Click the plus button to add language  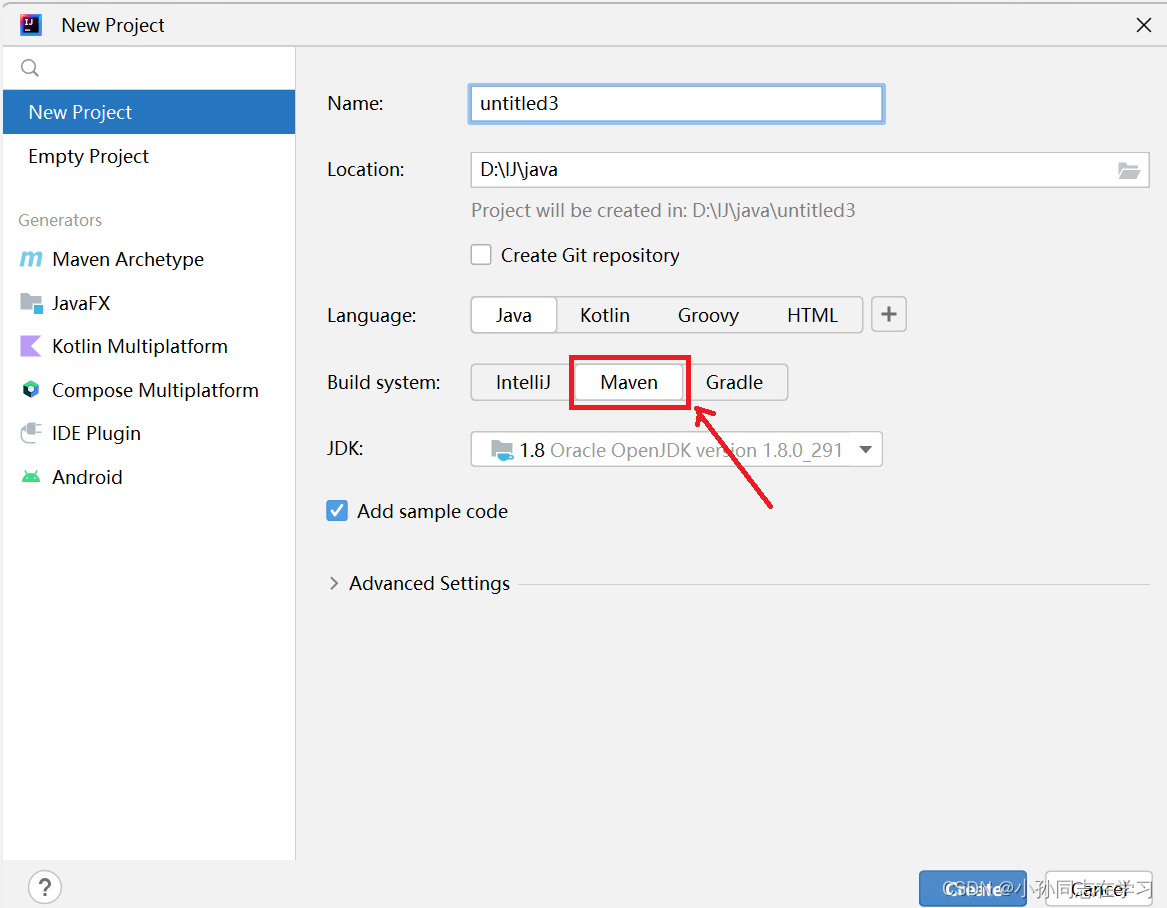[889, 314]
